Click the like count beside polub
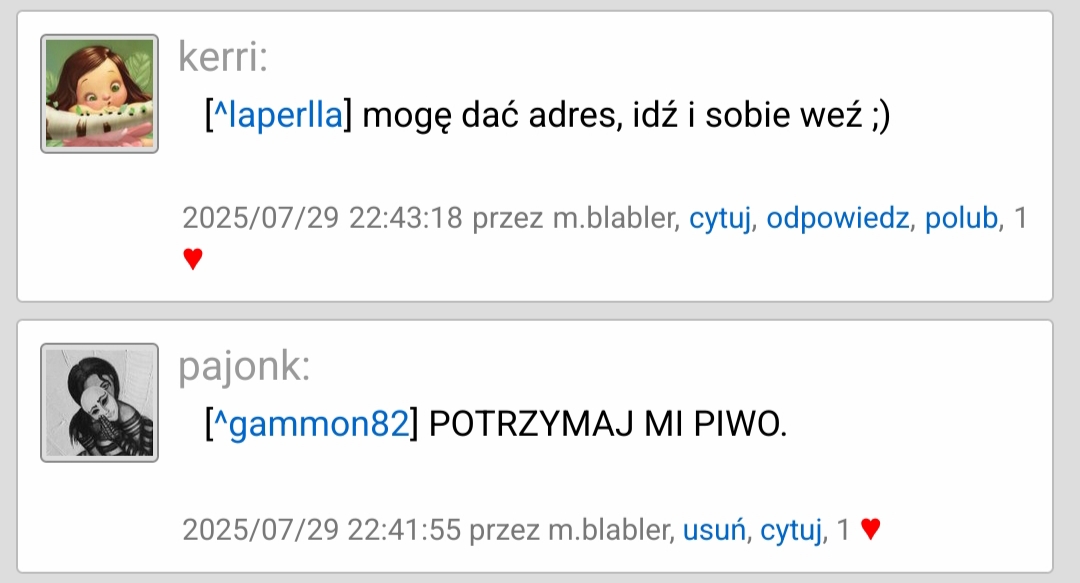1080x583 pixels. click(1021, 218)
